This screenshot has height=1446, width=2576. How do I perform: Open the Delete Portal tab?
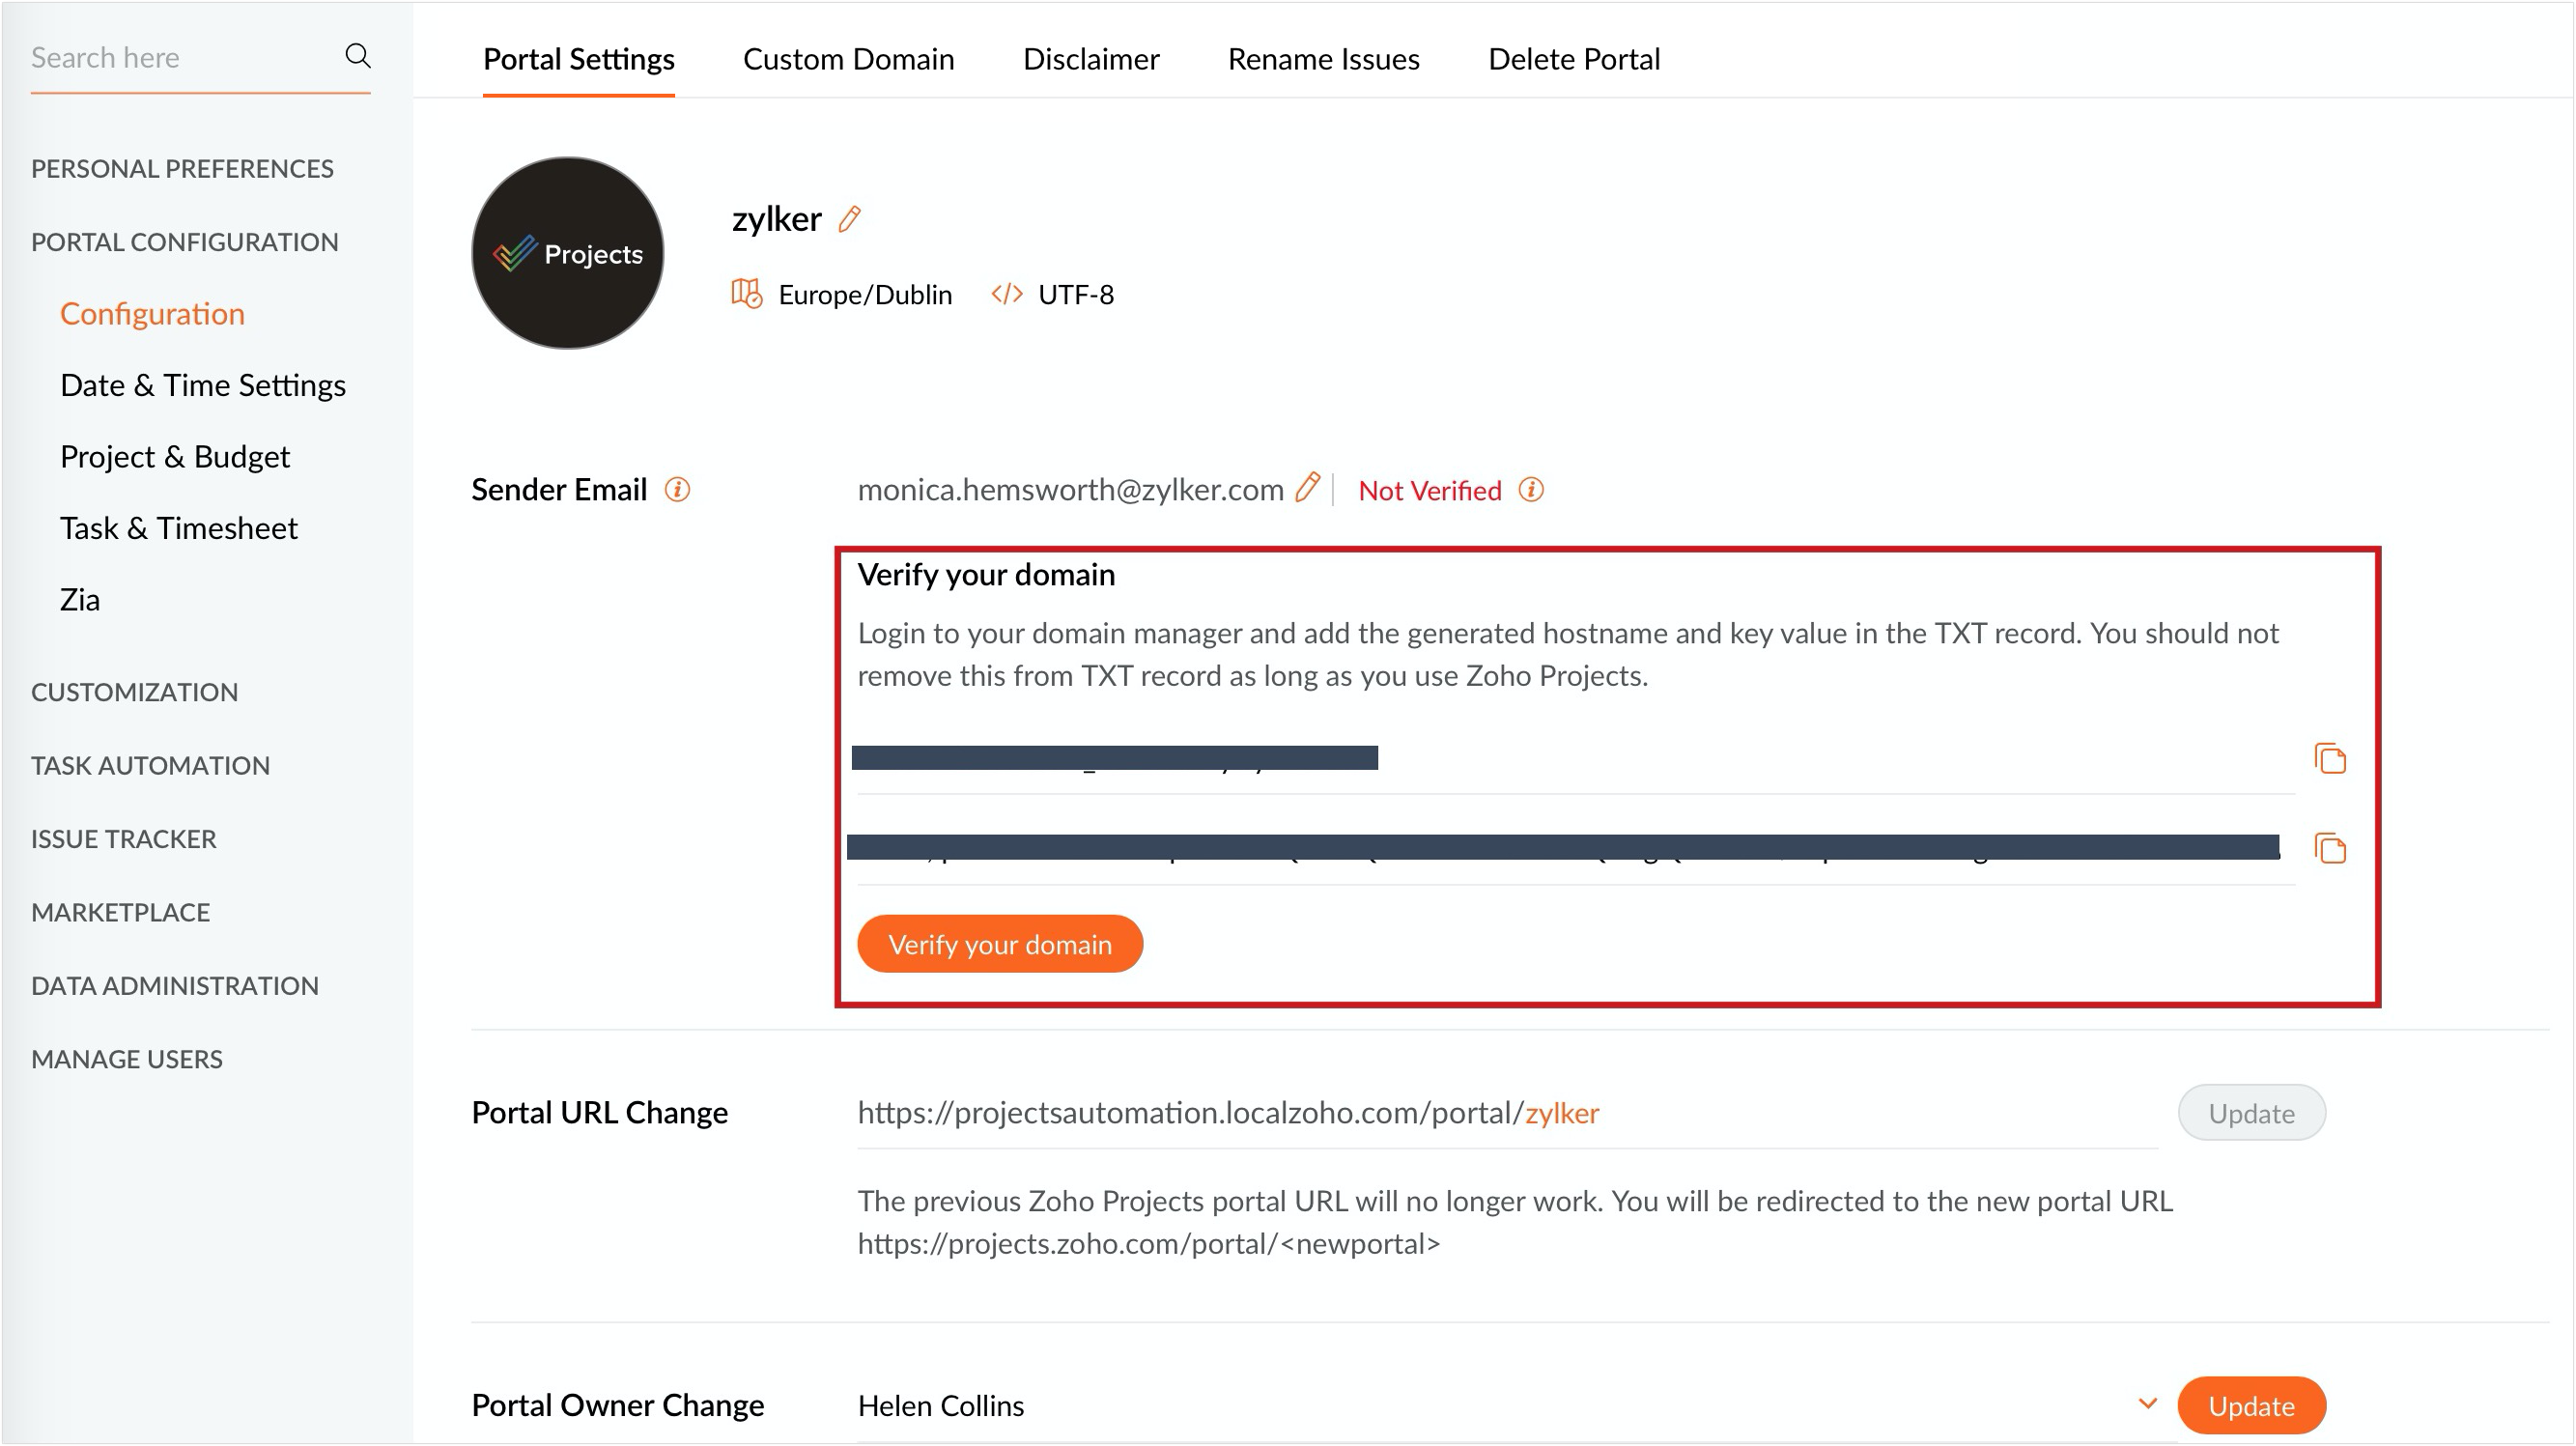click(1573, 59)
